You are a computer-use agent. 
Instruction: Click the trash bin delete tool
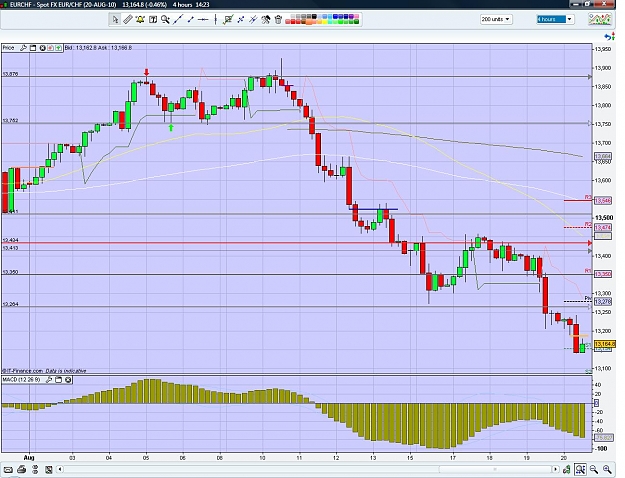click(x=278, y=19)
